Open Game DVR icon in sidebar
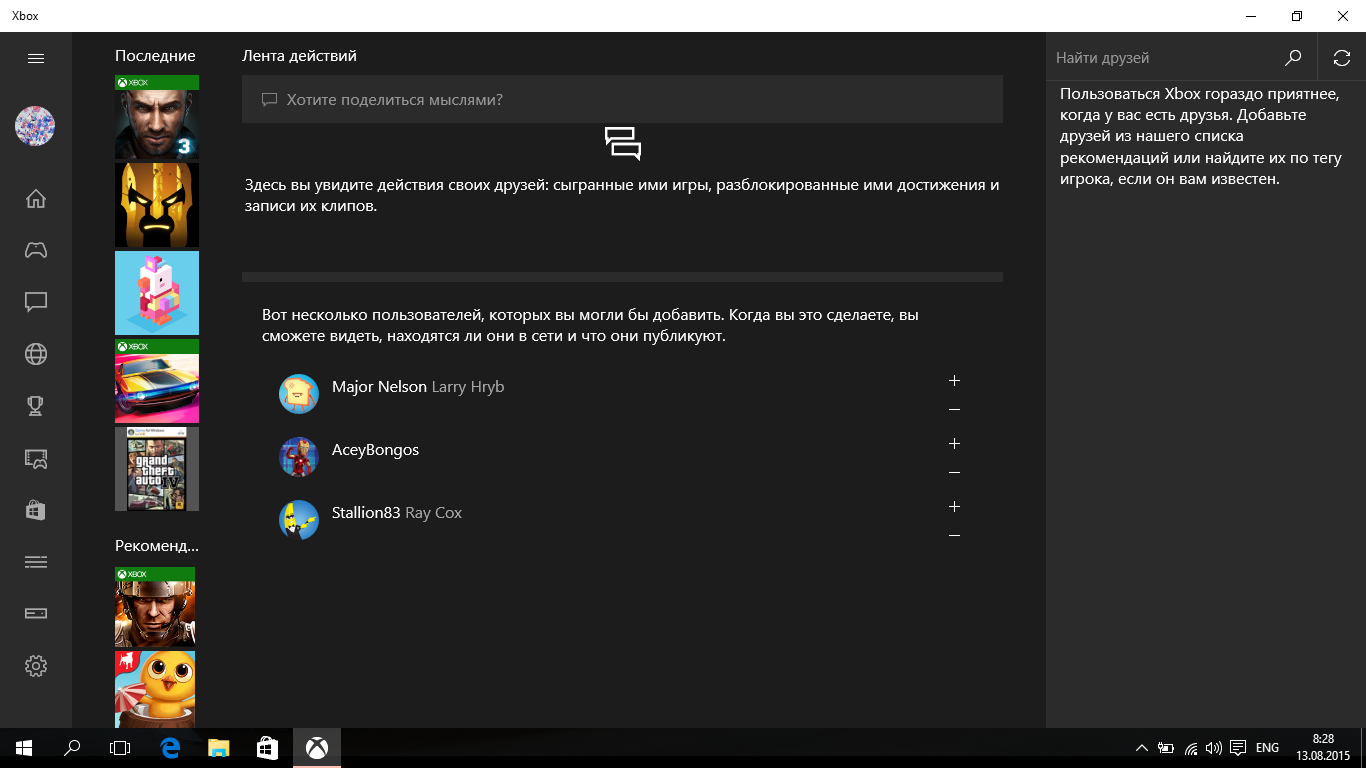 click(x=36, y=458)
